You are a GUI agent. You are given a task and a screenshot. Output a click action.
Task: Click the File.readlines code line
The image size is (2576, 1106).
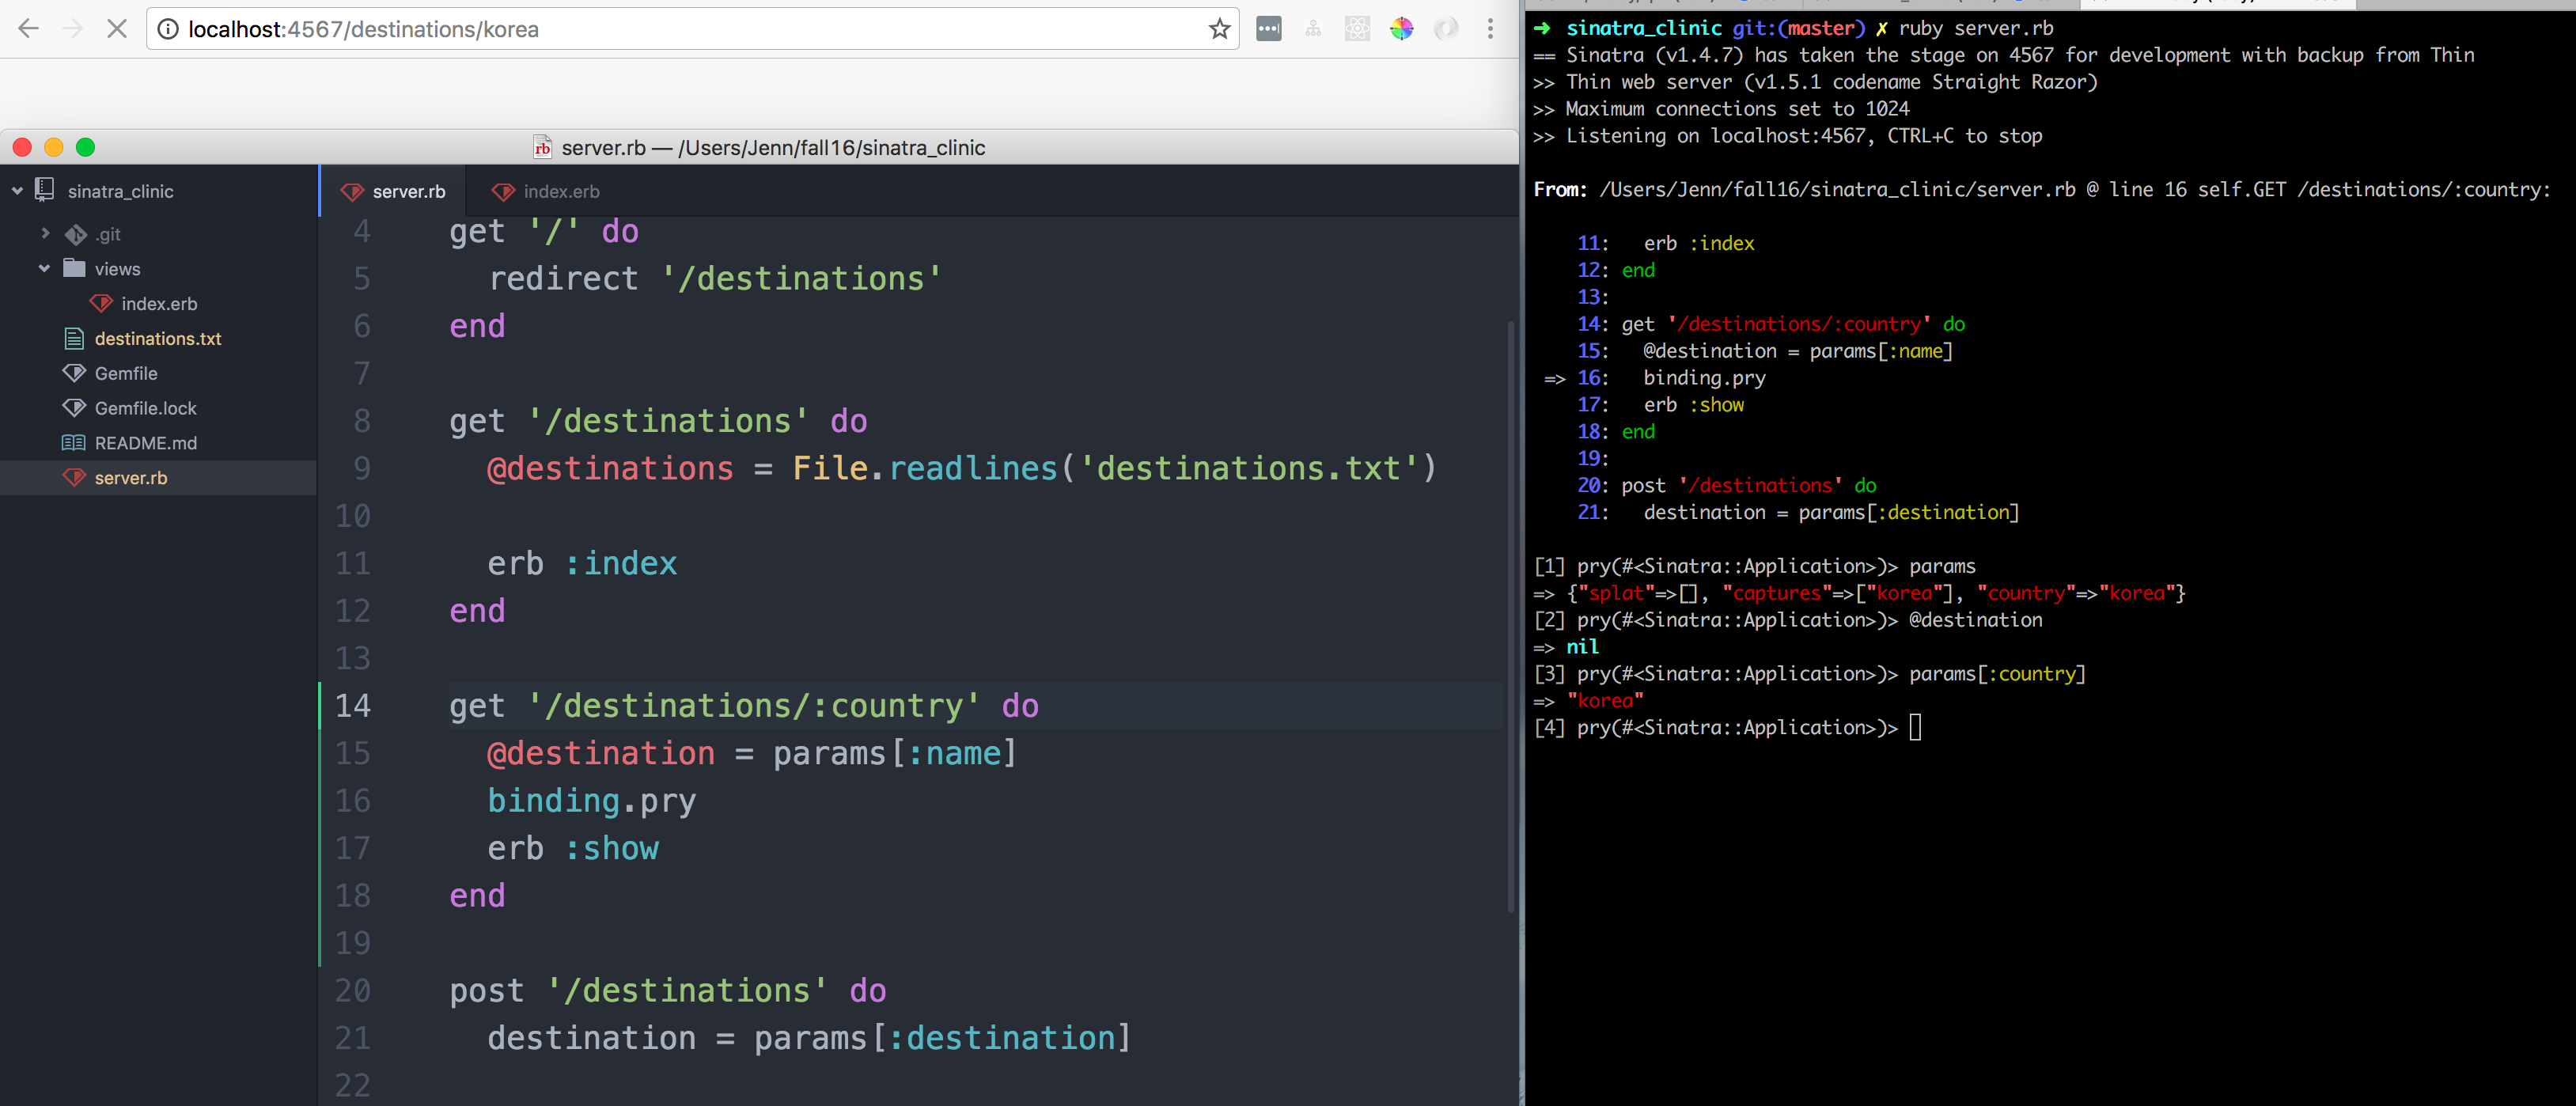pos(962,468)
